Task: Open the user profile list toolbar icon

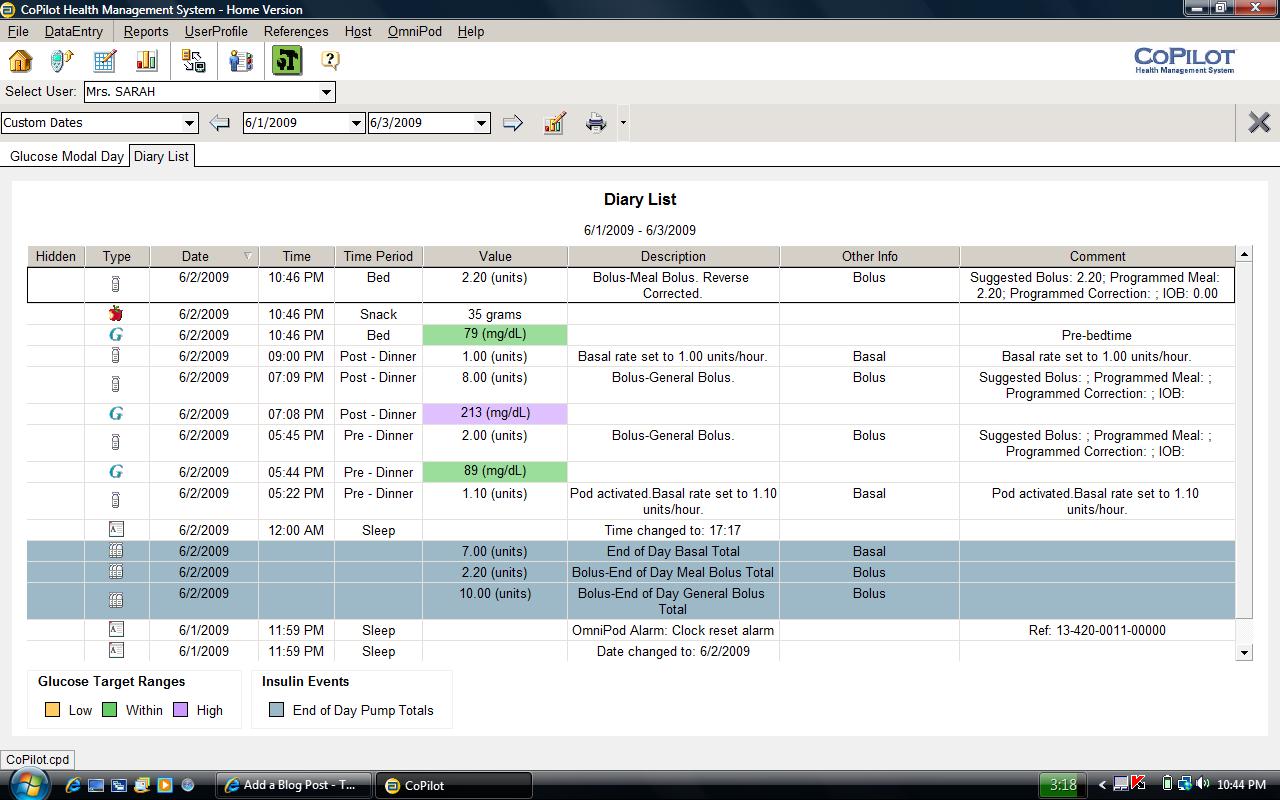Action: (x=240, y=61)
